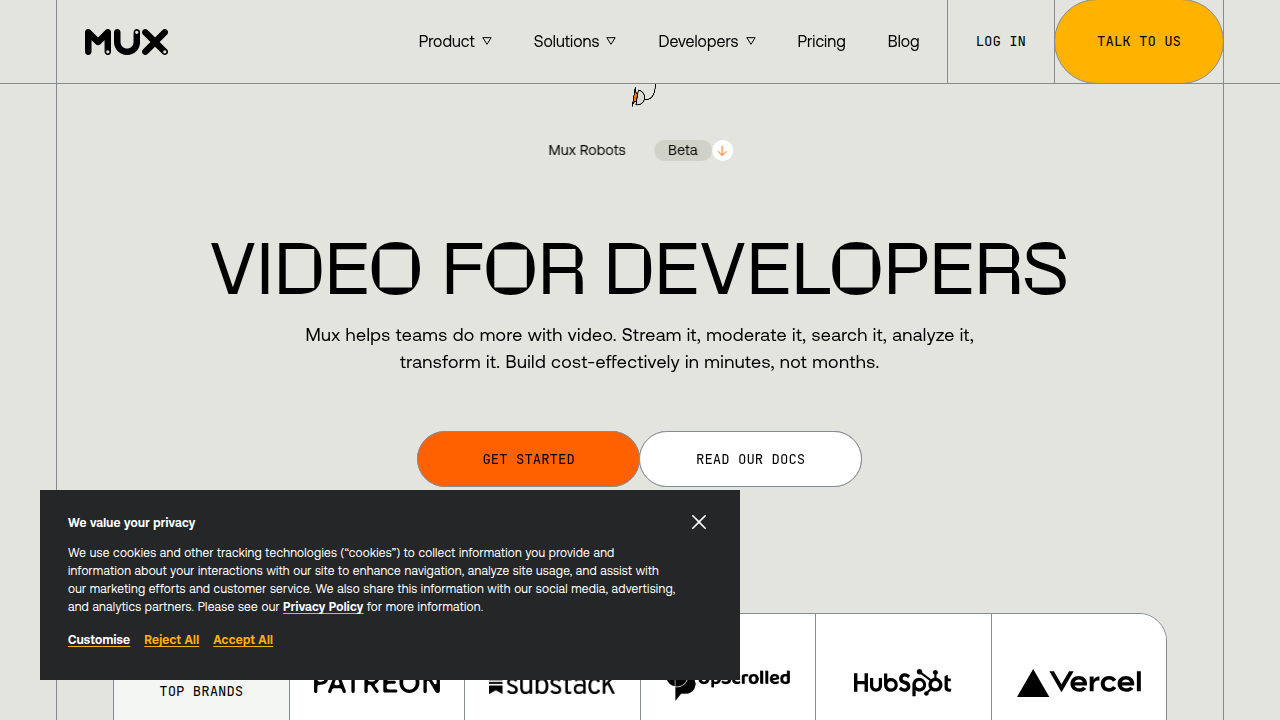
Task: Click the Vercel logo
Action: [x=1079, y=682]
